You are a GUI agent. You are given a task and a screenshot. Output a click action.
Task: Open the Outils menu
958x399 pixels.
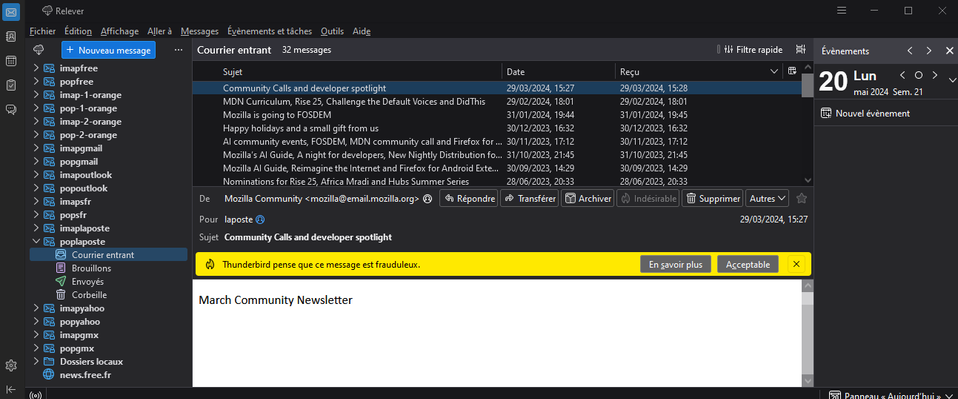pos(332,31)
